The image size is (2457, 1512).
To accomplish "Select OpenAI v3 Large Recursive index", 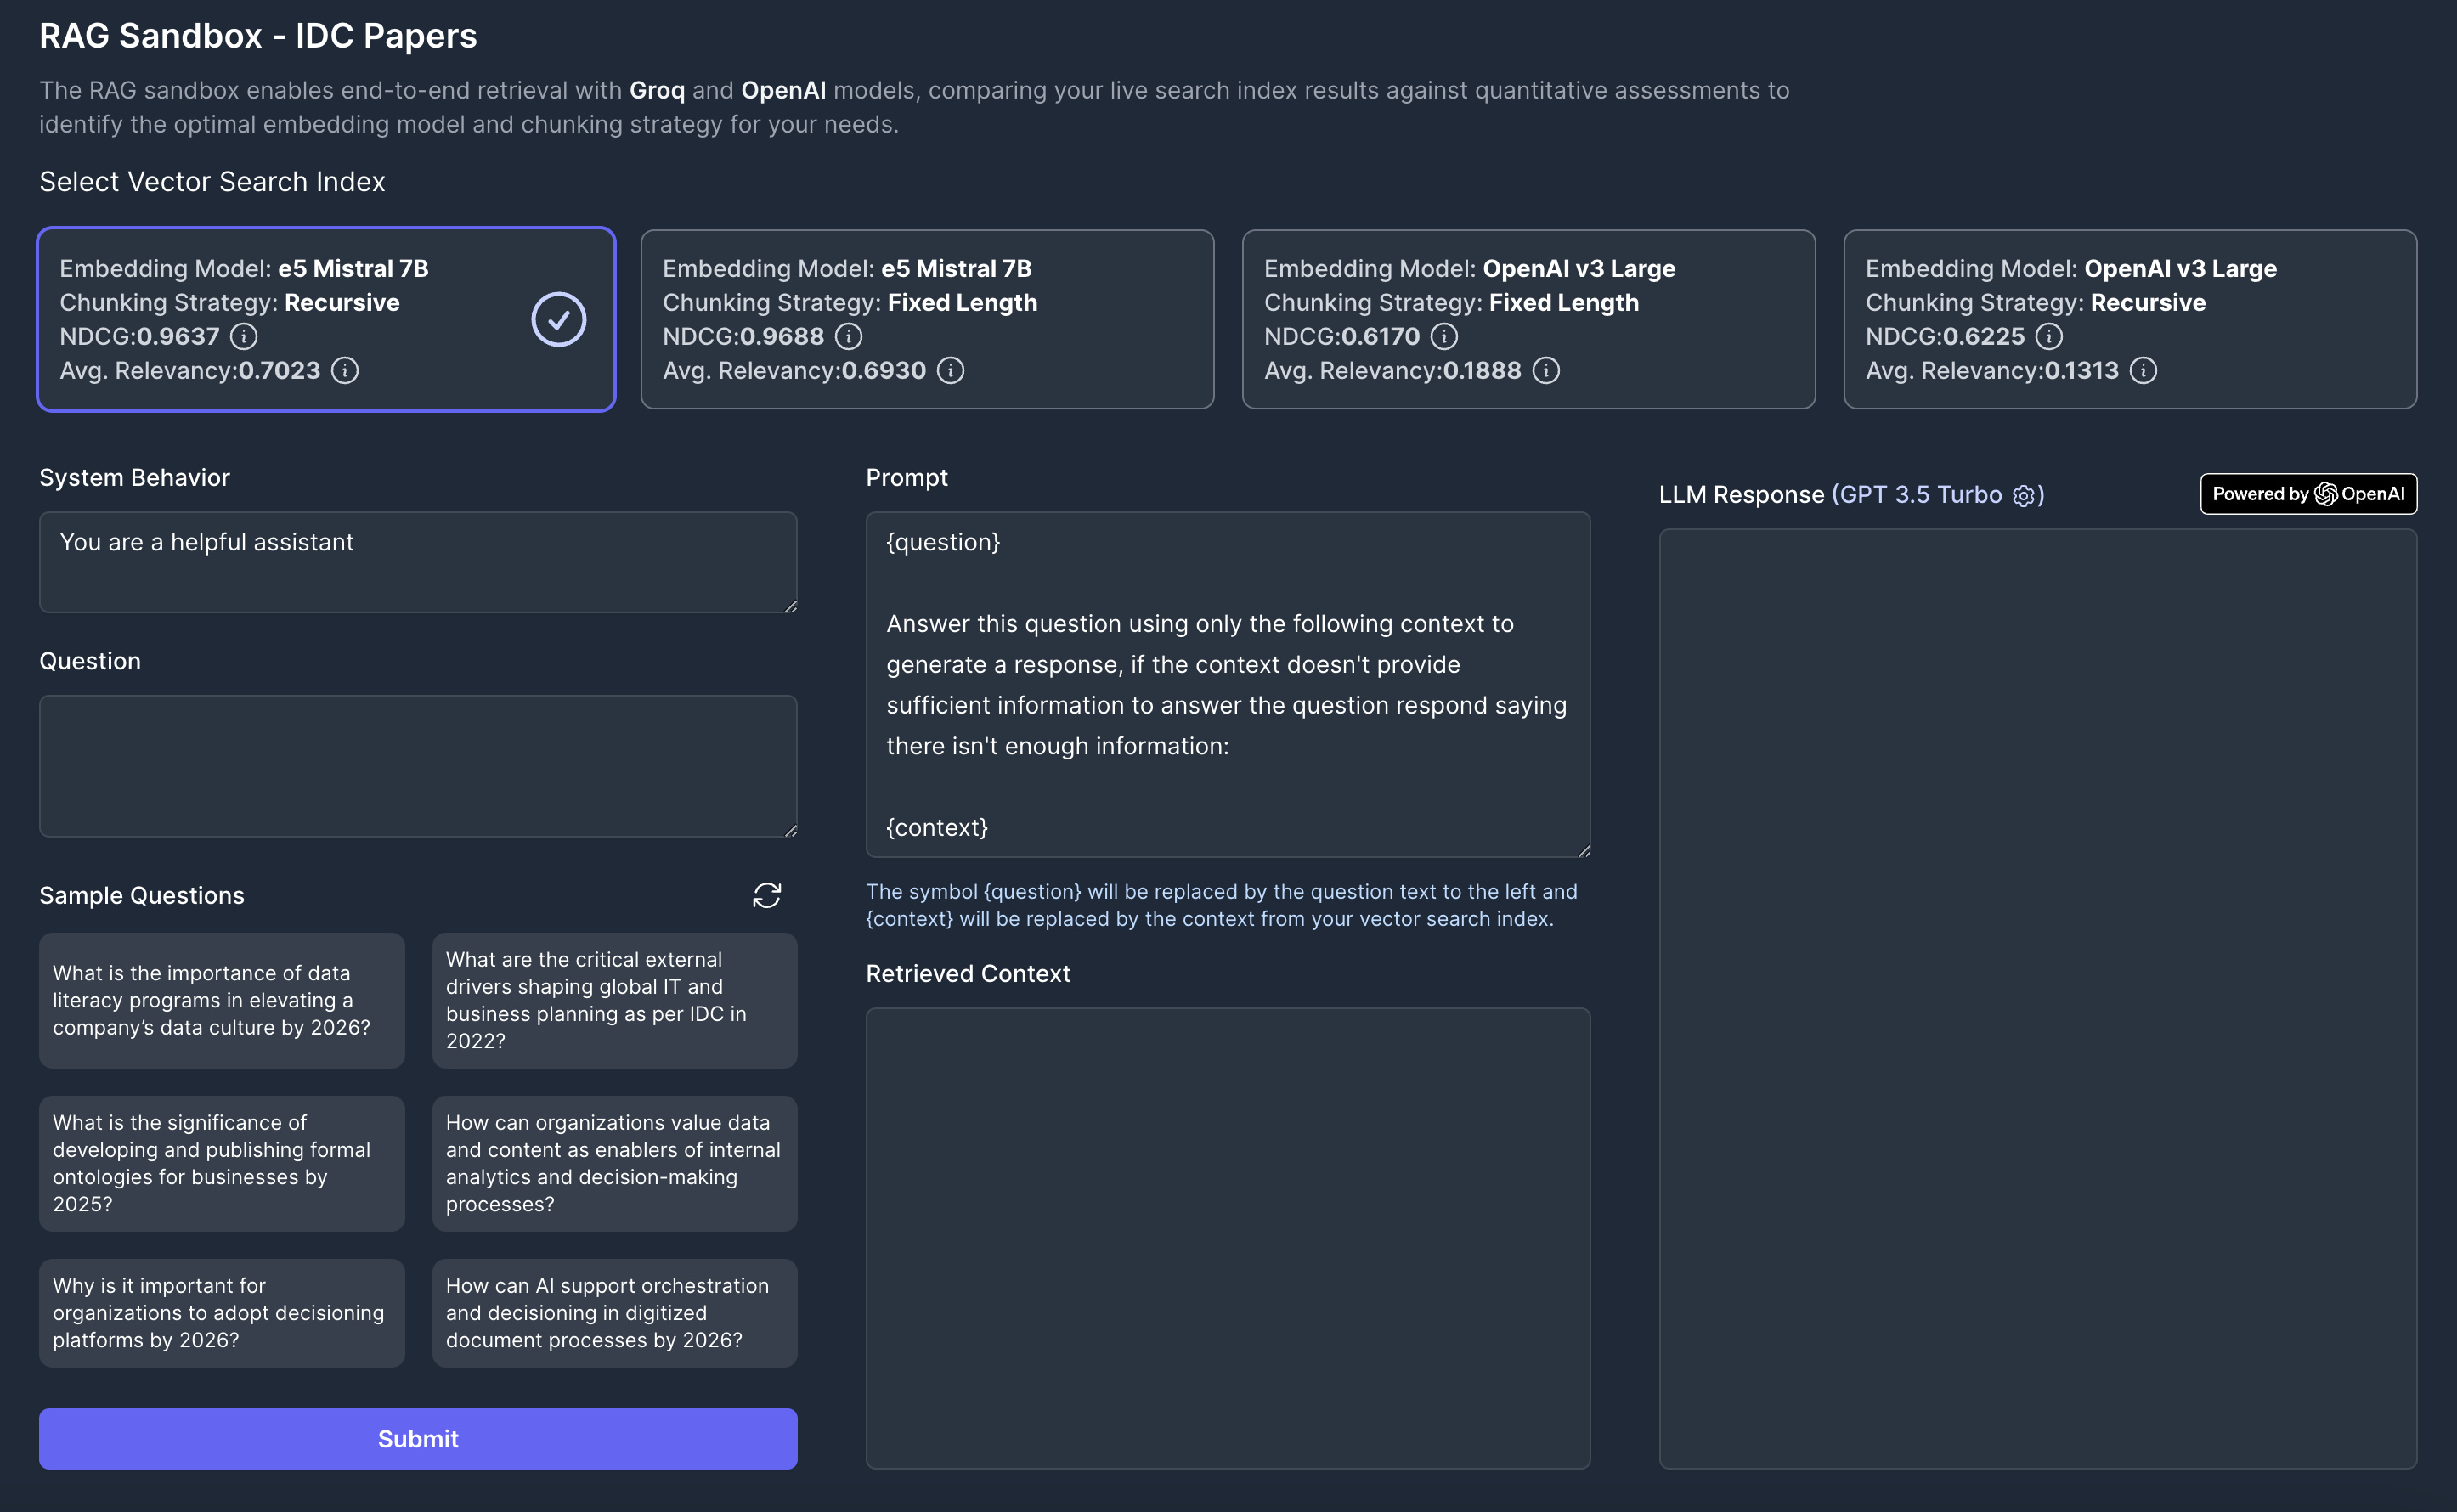I will click(2129, 319).
